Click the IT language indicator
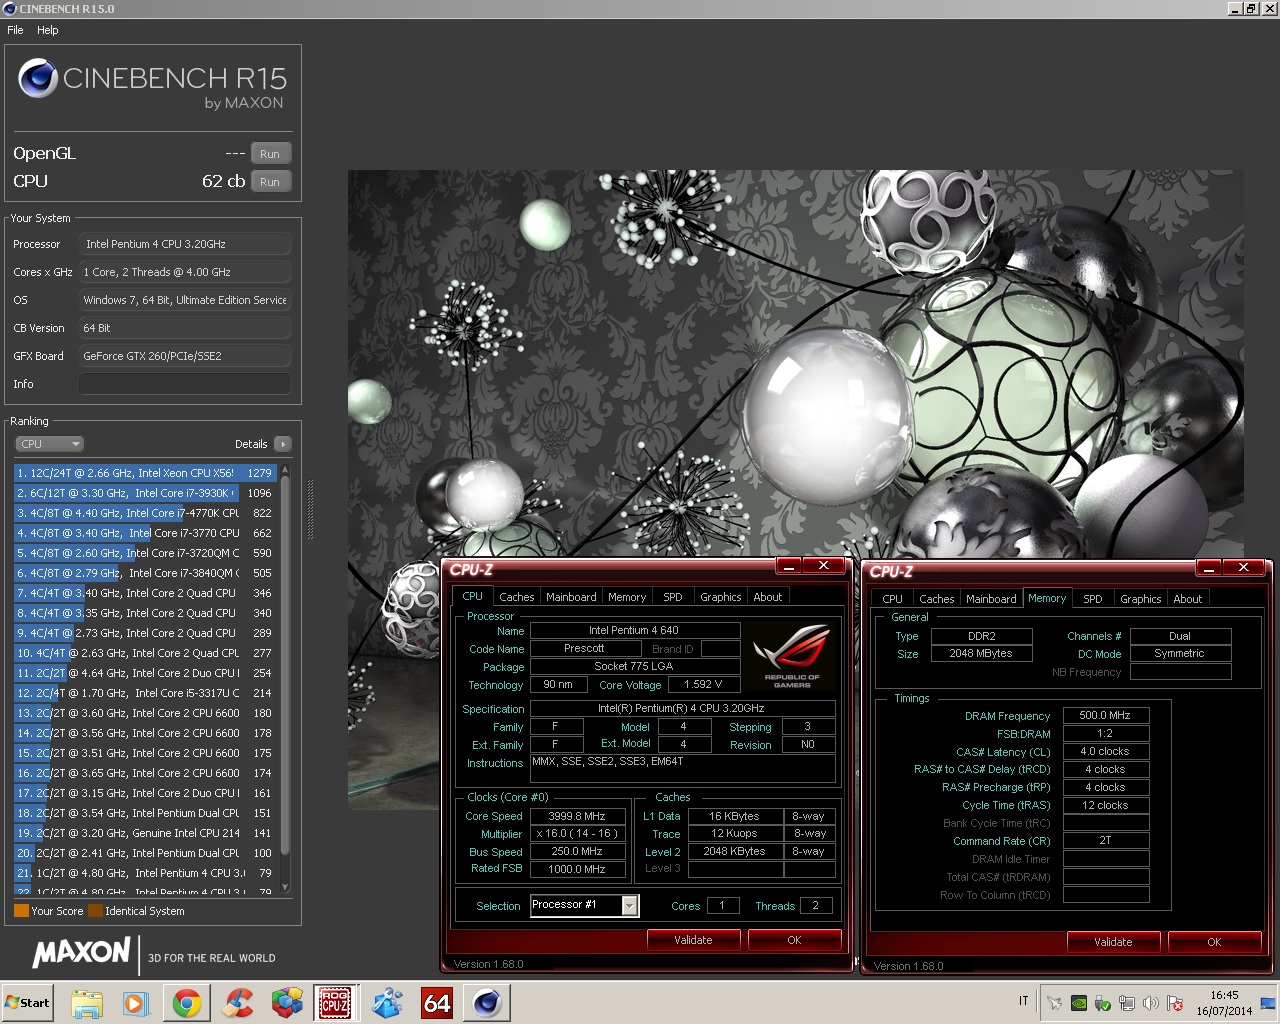Screen dimensions: 1280x1024 pos(1024,1001)
